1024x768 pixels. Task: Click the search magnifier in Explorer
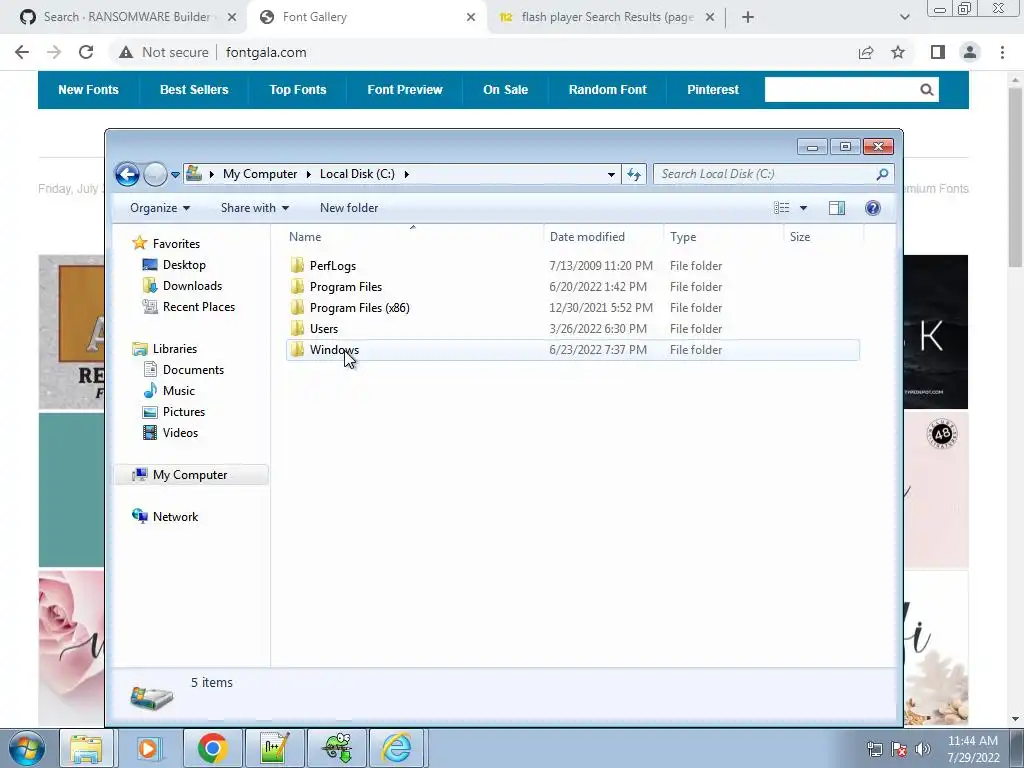coord(882,174)
